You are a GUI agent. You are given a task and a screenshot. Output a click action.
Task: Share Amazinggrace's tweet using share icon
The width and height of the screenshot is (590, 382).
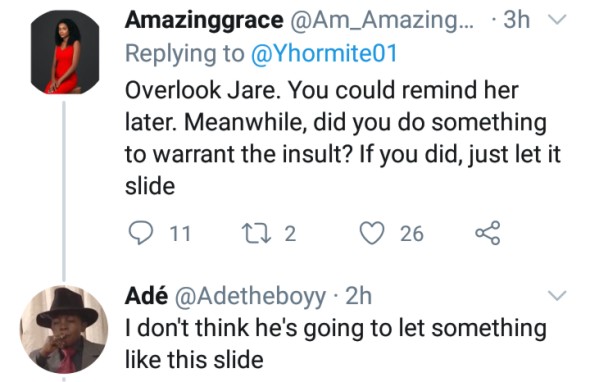click(x=488, y=233)
